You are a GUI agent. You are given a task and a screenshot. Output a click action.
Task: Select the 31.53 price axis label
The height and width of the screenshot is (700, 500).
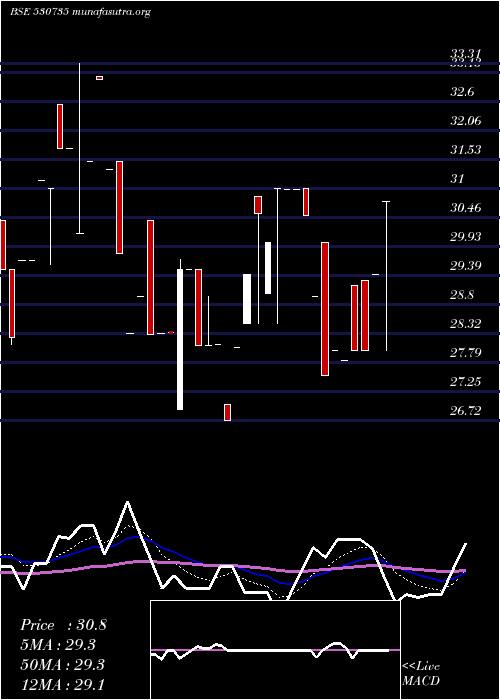pyautogui.click(x=466, y=150)
